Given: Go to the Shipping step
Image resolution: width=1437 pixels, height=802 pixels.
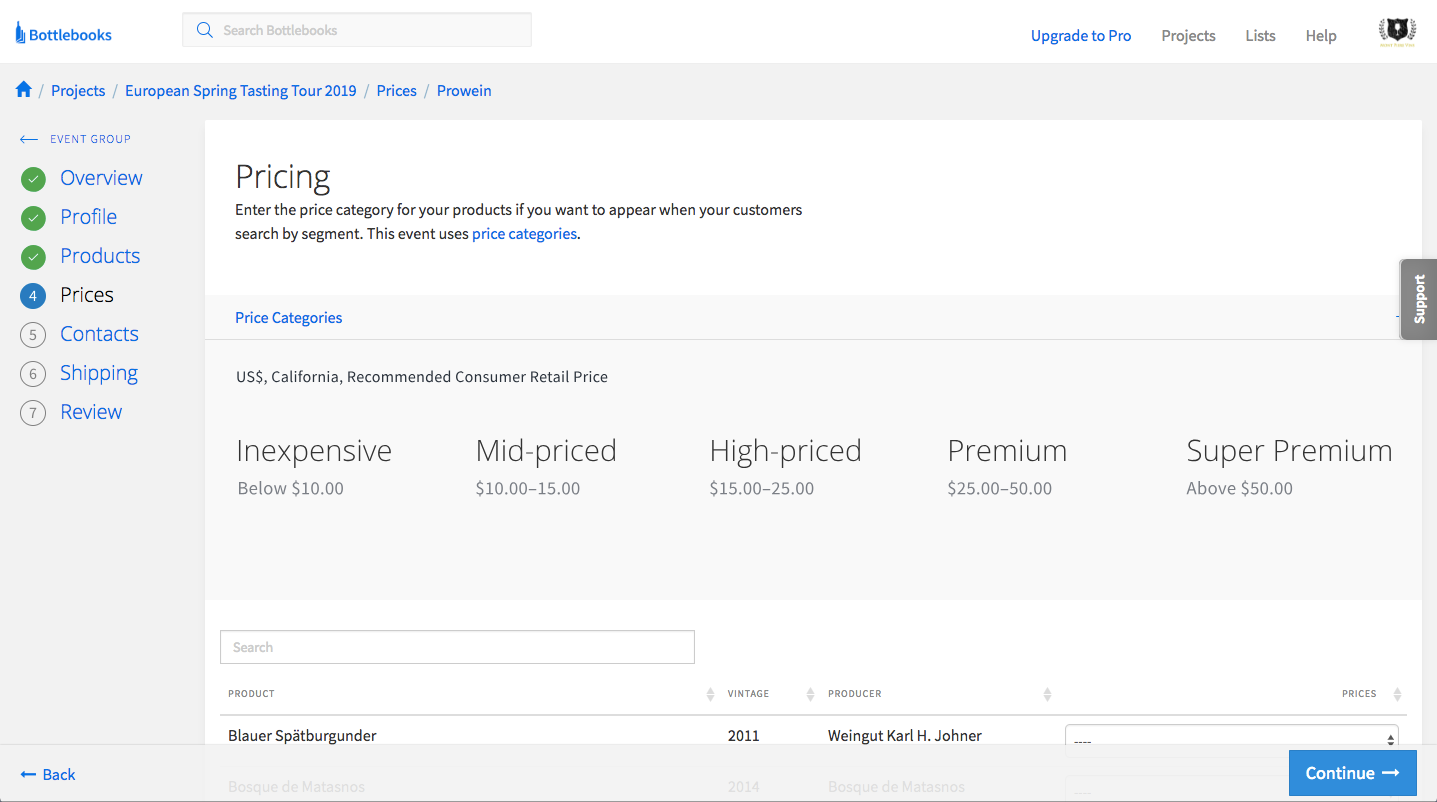Looking at the screenshot, I should pyautogui.click(x=99, y=373).
